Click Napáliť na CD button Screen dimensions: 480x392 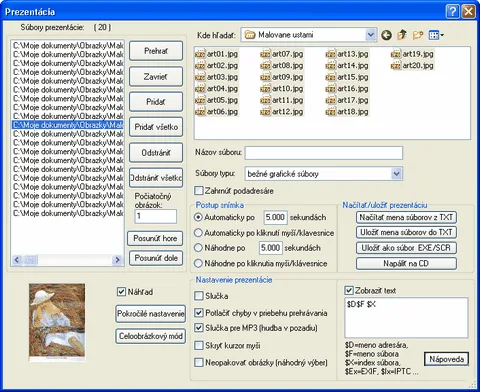tap(406, 263)
